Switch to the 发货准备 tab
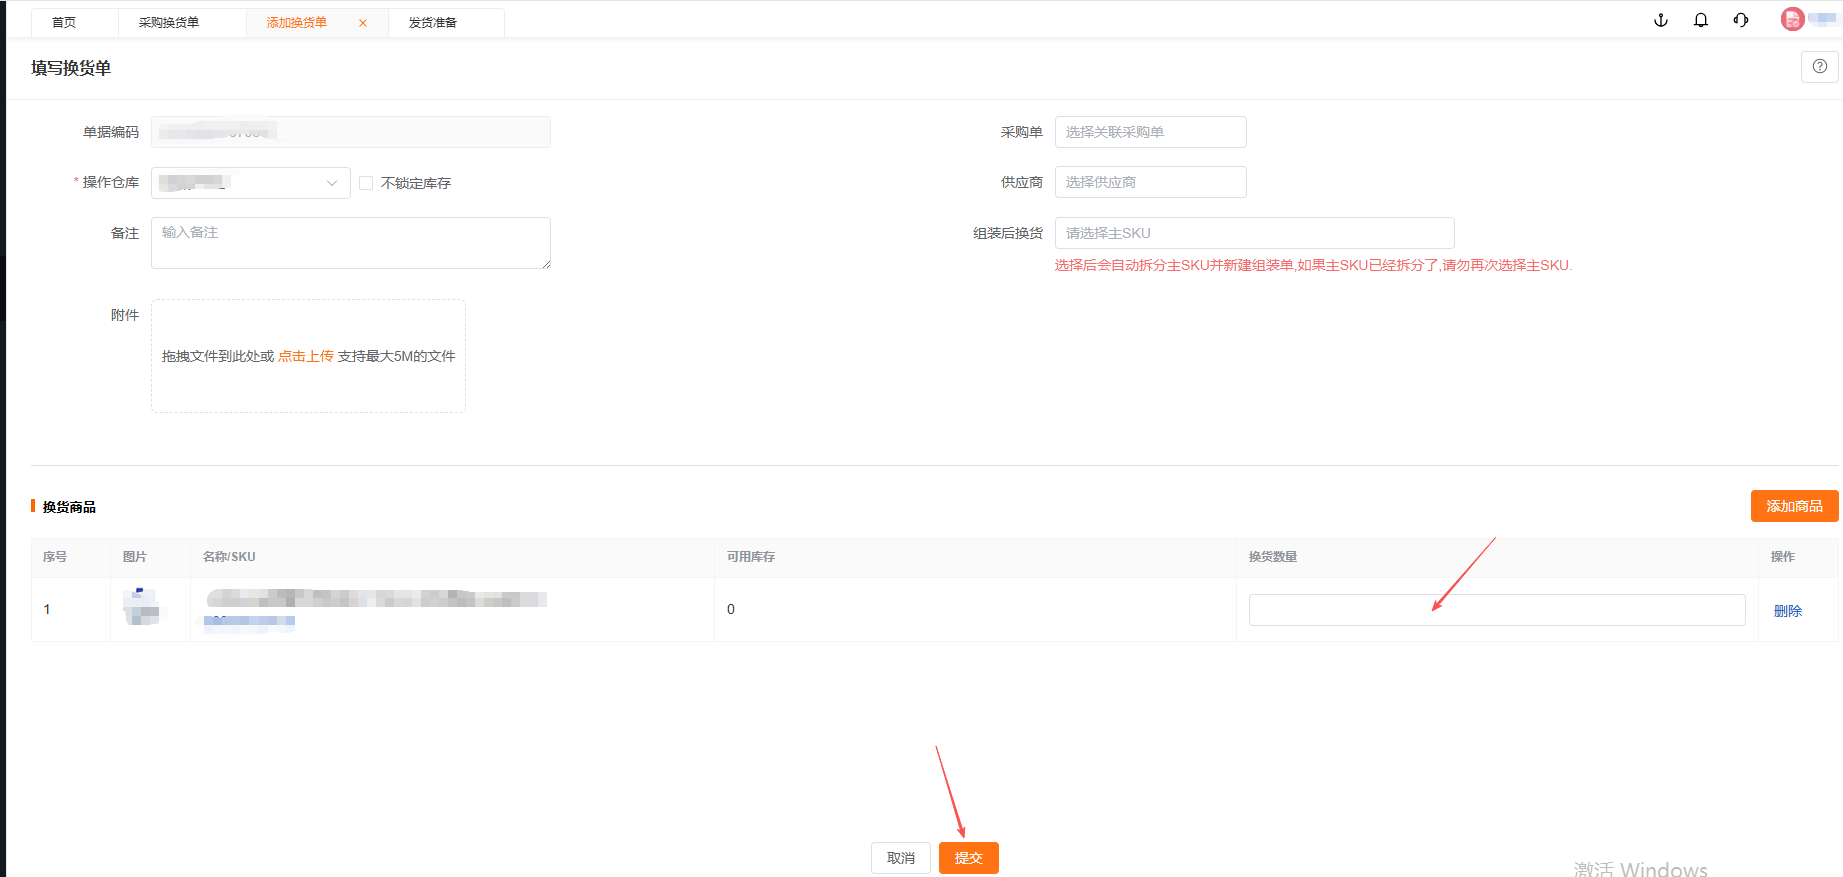The height and width of the screenshot is (877, 1843). (x=433, y=23)
